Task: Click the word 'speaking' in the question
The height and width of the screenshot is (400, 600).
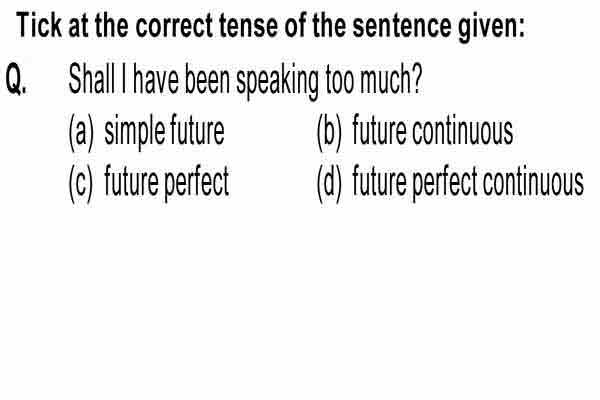Action: point(277,82)
